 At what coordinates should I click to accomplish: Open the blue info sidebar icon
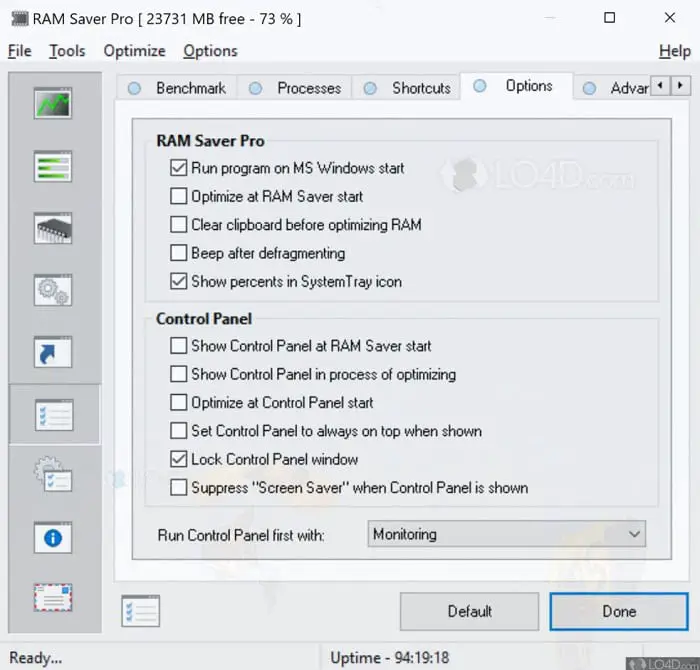click(53, 537)
